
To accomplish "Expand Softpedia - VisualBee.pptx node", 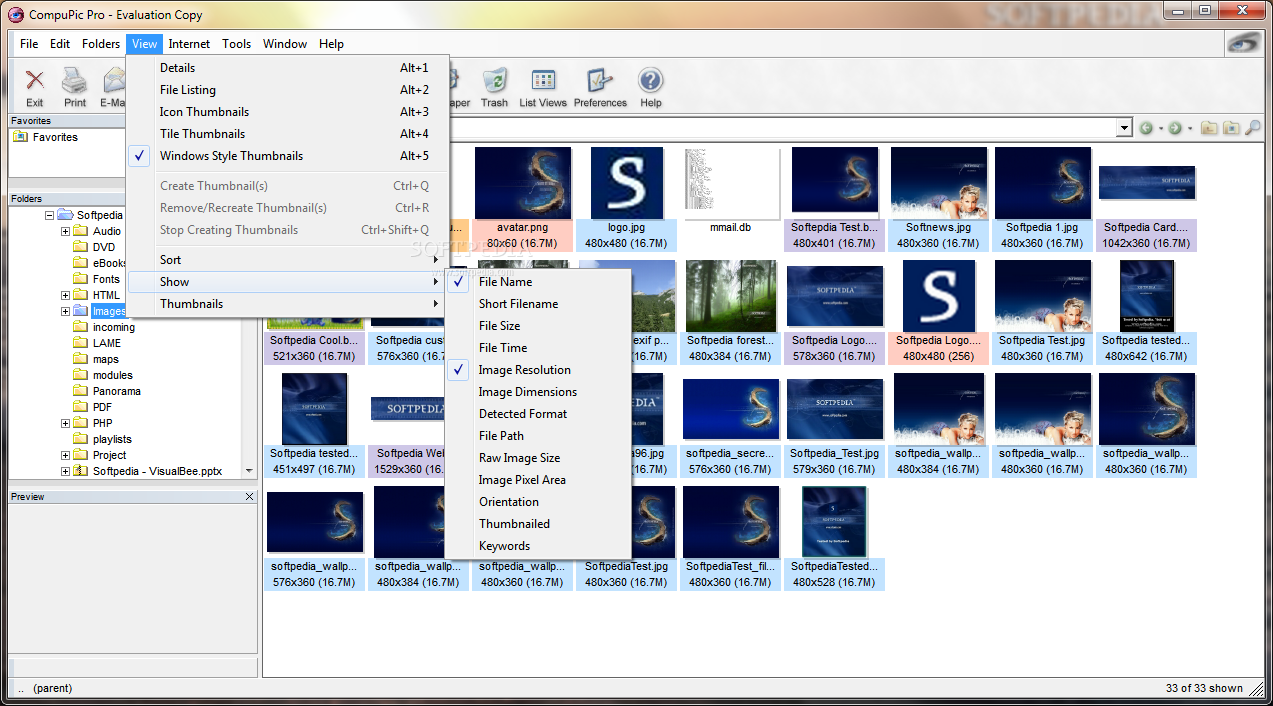I will pos(66,471).
